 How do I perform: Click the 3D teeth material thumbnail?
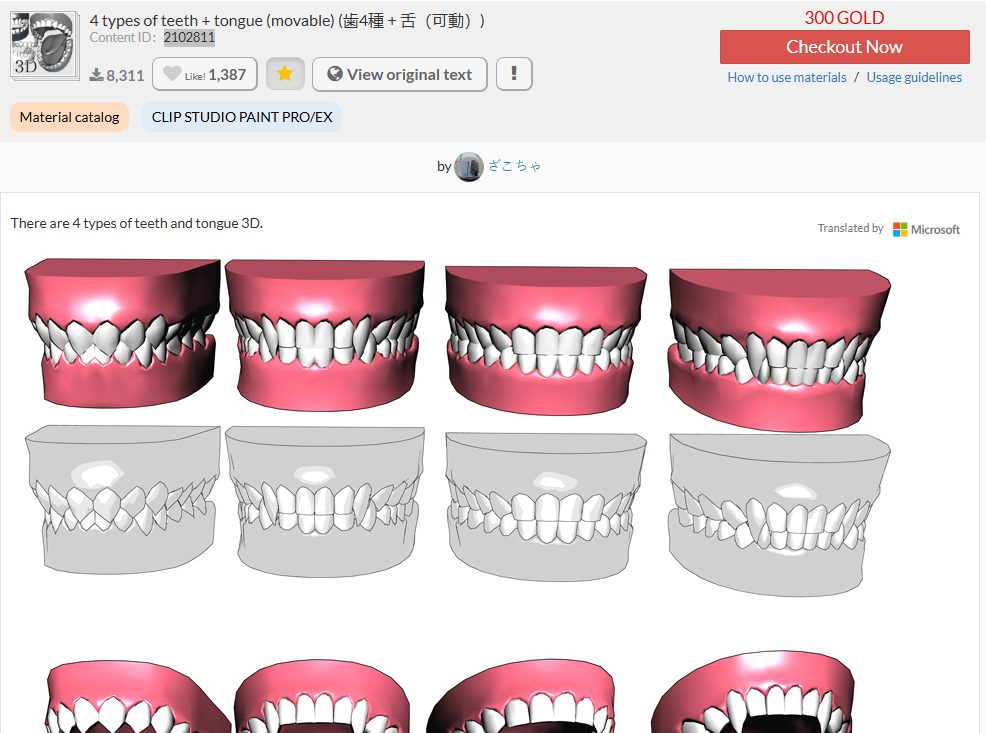coord(45,46)
